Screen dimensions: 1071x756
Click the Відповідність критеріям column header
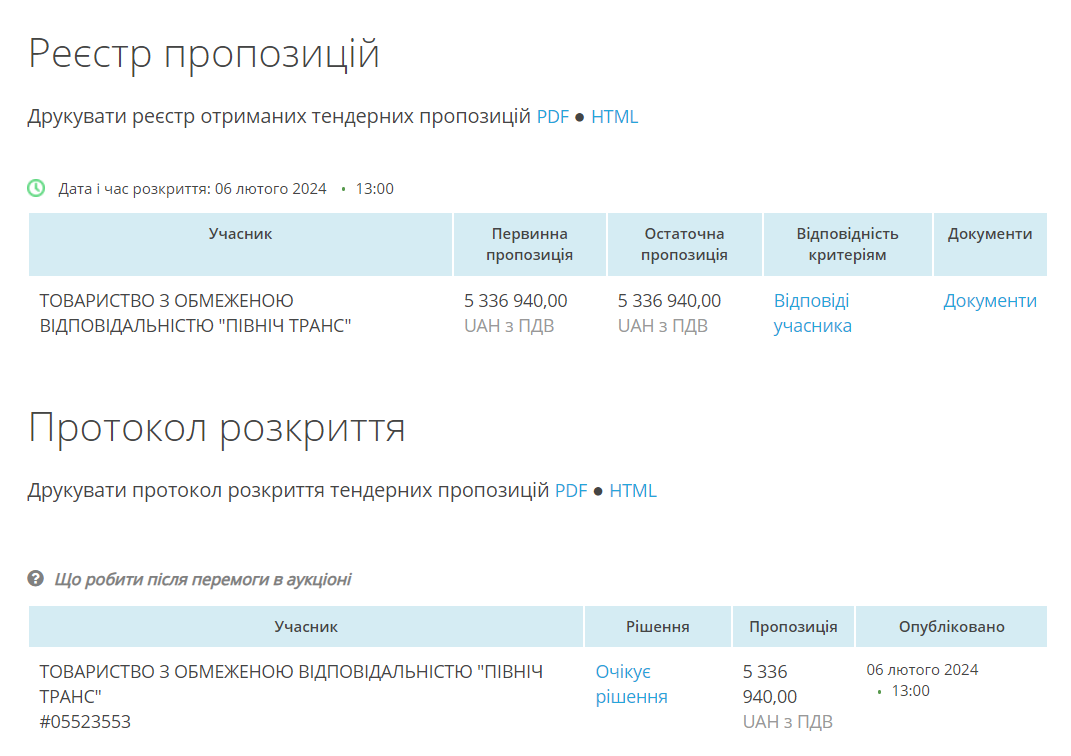[x=848, y=244]
